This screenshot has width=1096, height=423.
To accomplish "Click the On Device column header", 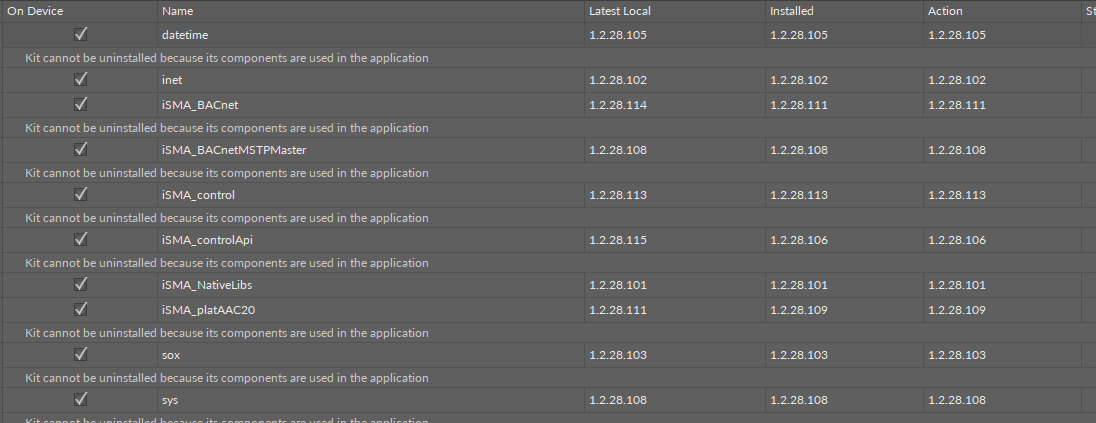I will [35, 11].
